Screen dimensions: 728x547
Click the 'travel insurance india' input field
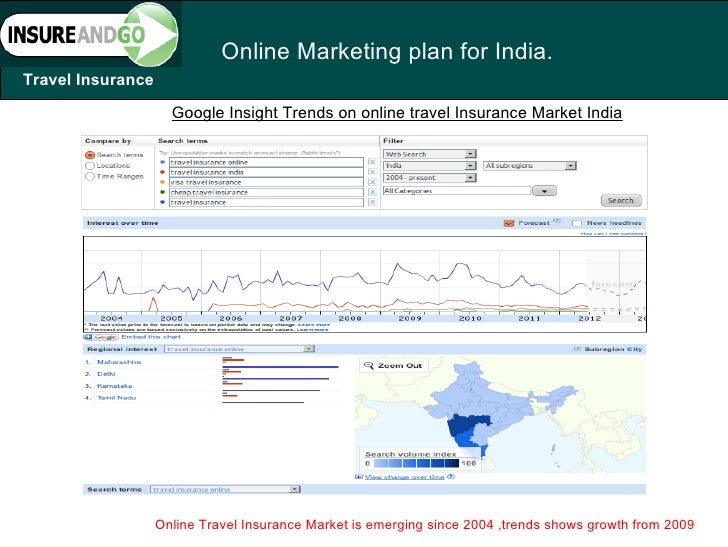[266, 172]
